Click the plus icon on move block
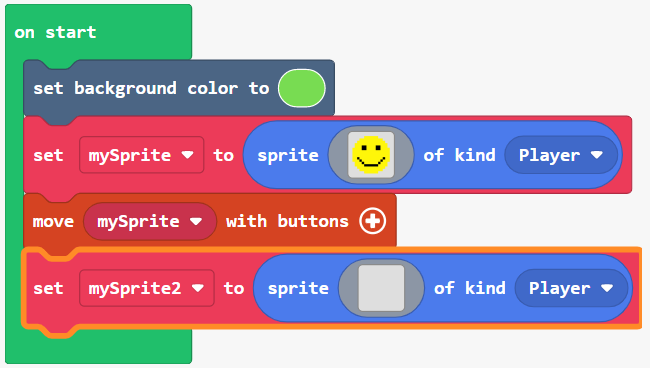The width and height of the screenshot is (650, 368). (372, 221)
